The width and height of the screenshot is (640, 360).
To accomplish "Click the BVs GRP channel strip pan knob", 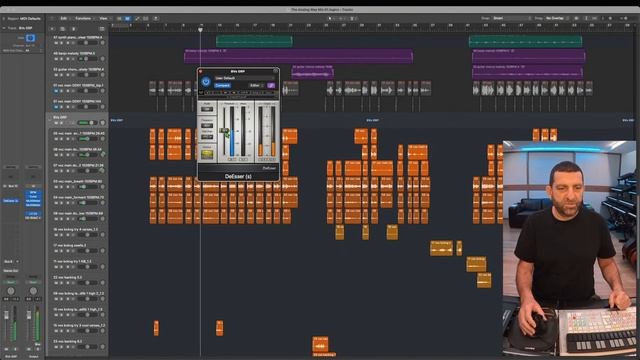I will coord(11,291).
